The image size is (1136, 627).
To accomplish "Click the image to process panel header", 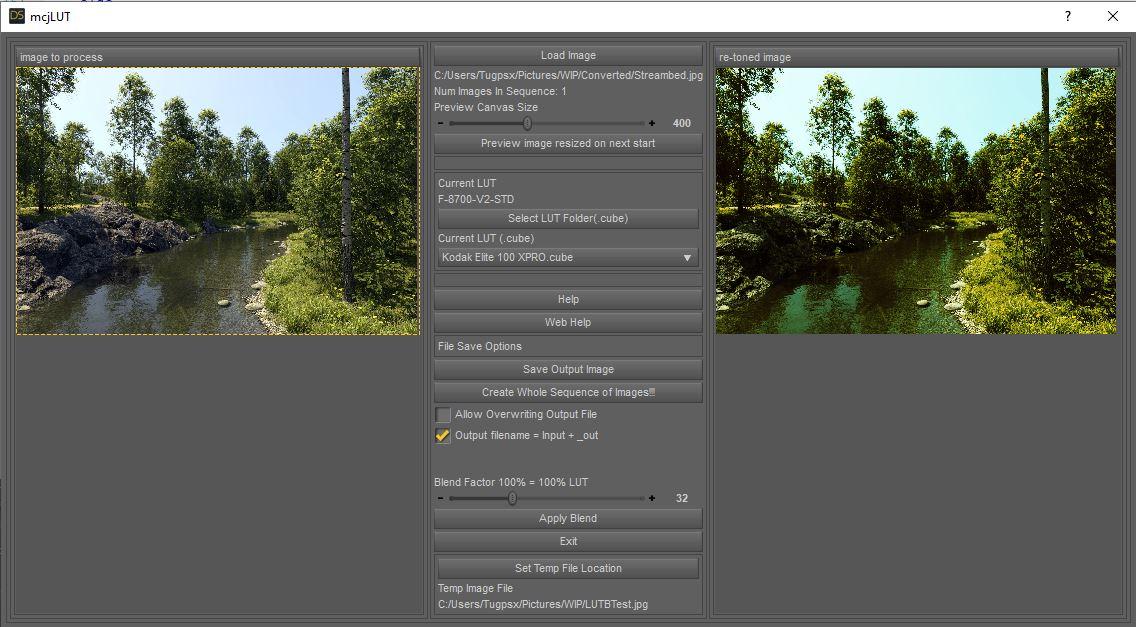I will coord(218,57).
